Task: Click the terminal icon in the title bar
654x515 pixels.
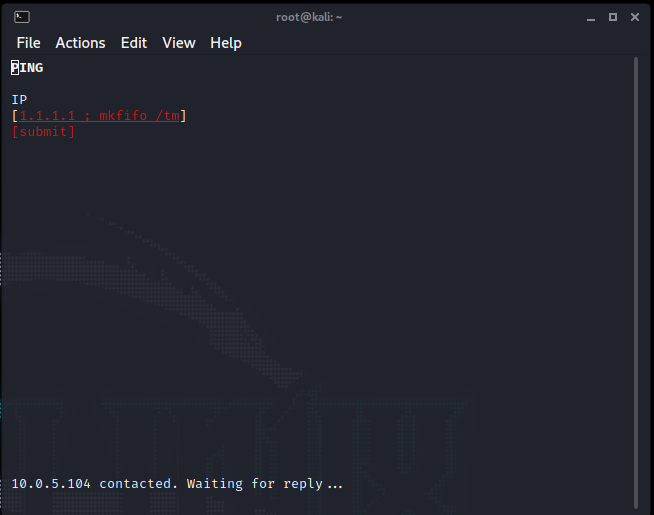Action: pos(22,16)
